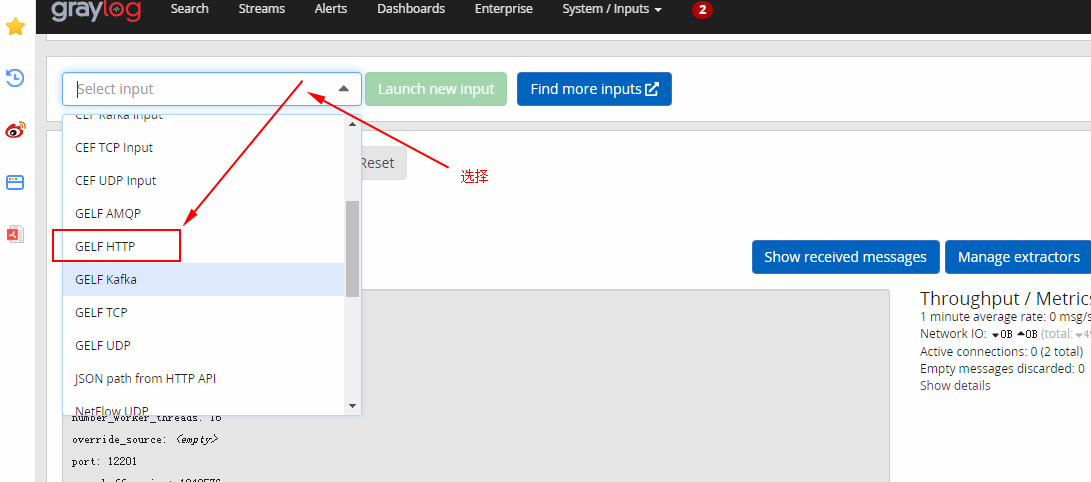Click the dropdown list scroll down arrow
This screenshot has height=482, width=1091.
click(352, 405)
